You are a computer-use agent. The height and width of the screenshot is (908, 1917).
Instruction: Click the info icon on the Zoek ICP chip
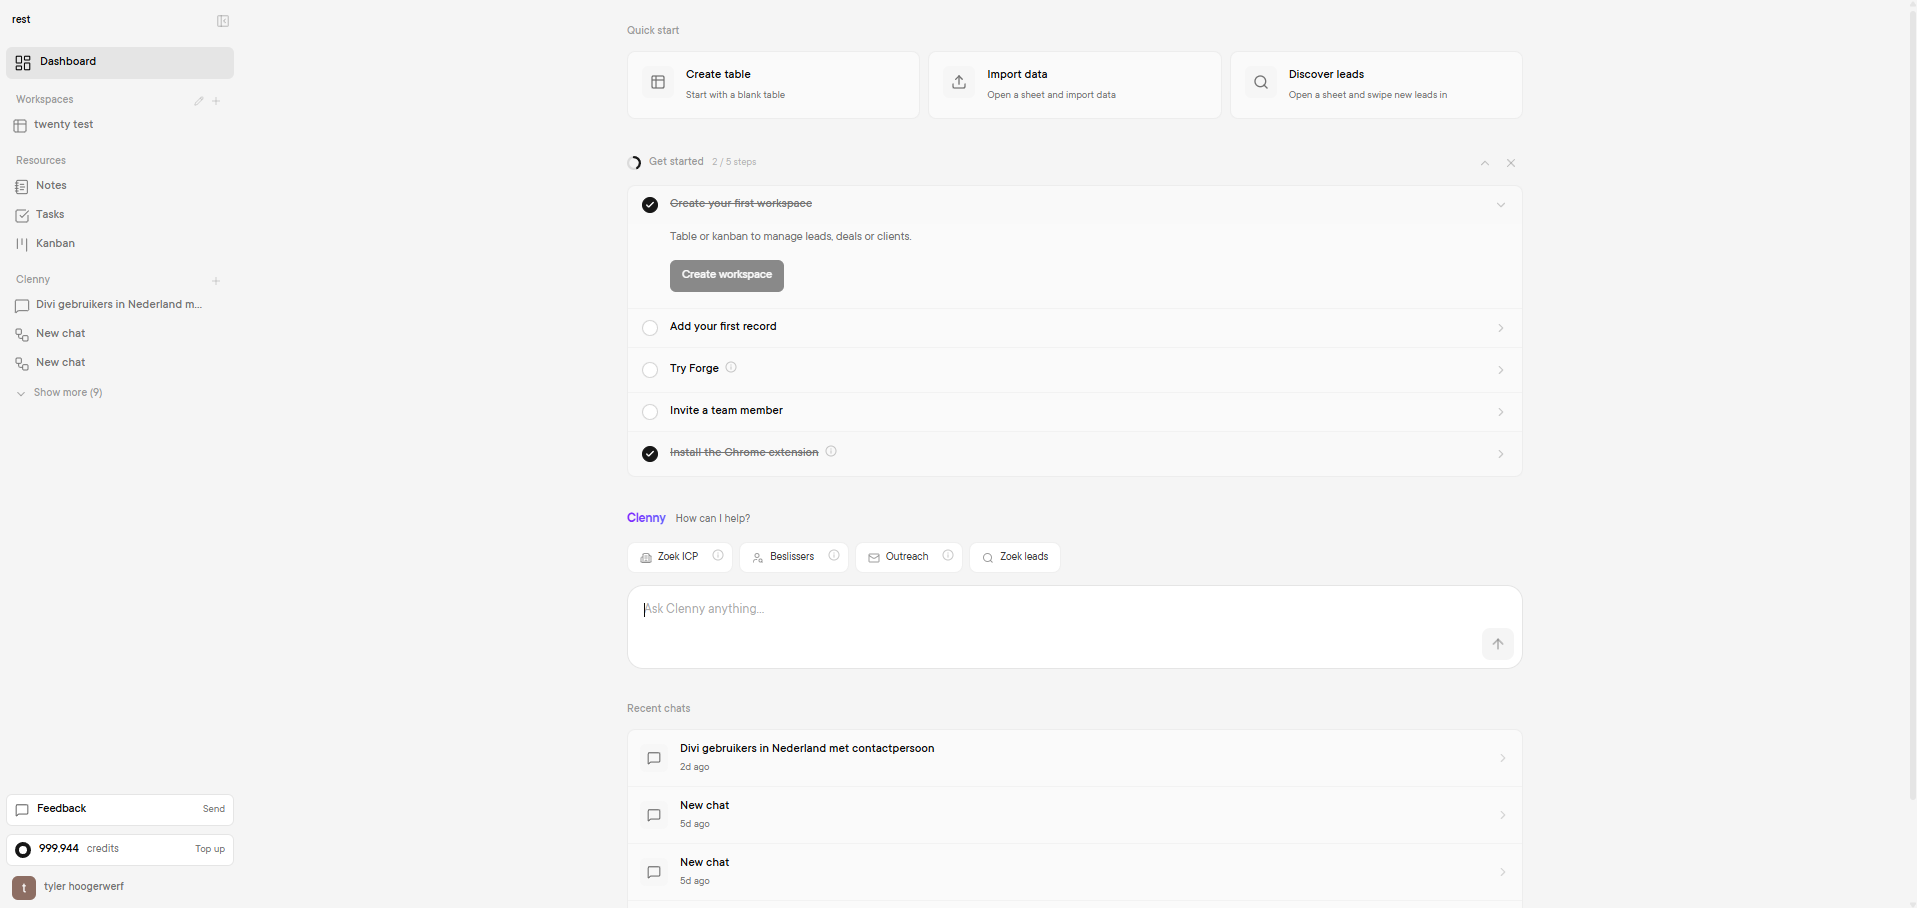click(718, 556)
